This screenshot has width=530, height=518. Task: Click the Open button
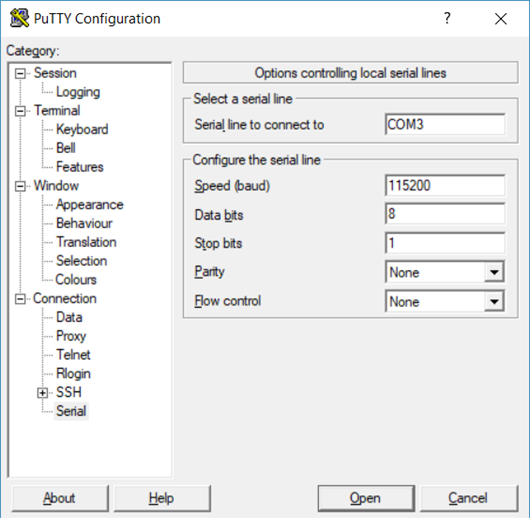click(x=366, y=498)
